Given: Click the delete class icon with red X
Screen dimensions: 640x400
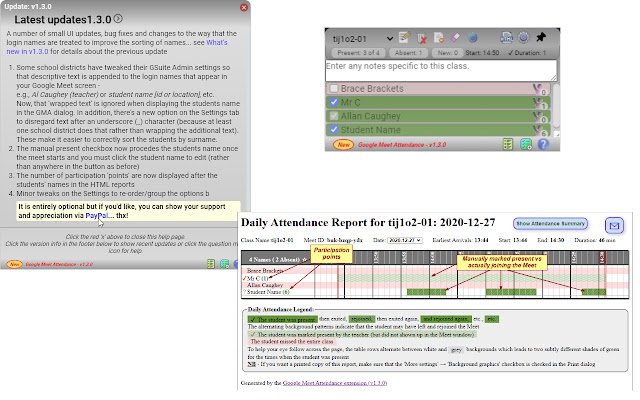Looking at the screenshot, I should tap(422, 38).
